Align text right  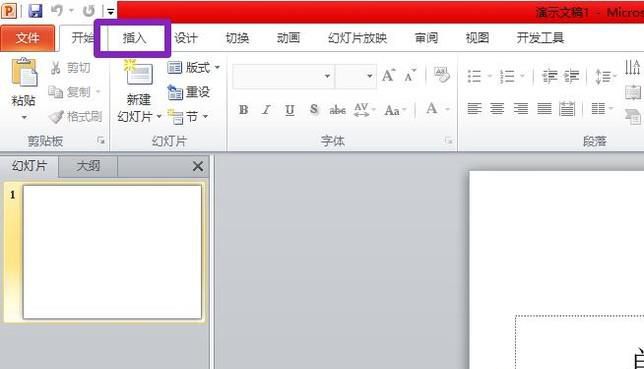coord(521,109)
